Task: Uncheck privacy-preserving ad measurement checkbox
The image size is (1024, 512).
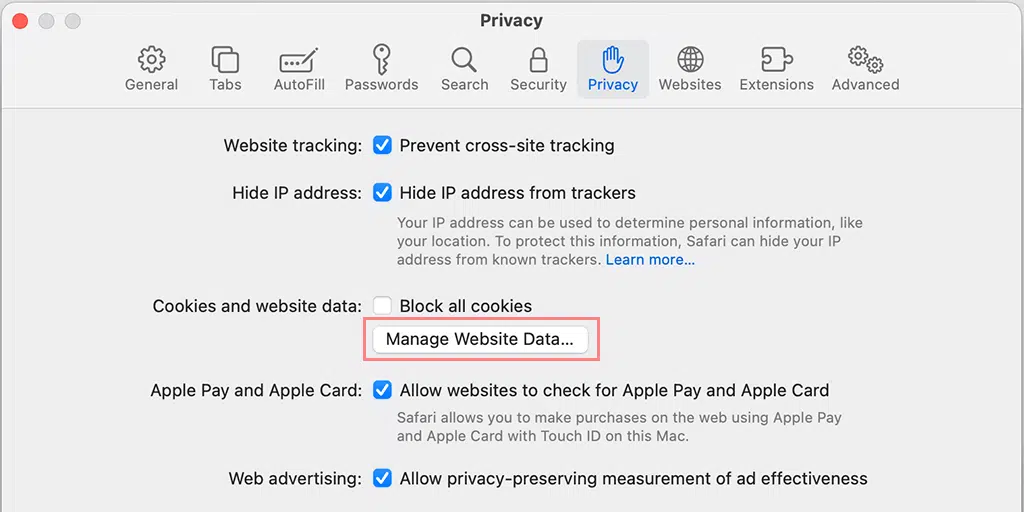Action: [x=382, y=478]
